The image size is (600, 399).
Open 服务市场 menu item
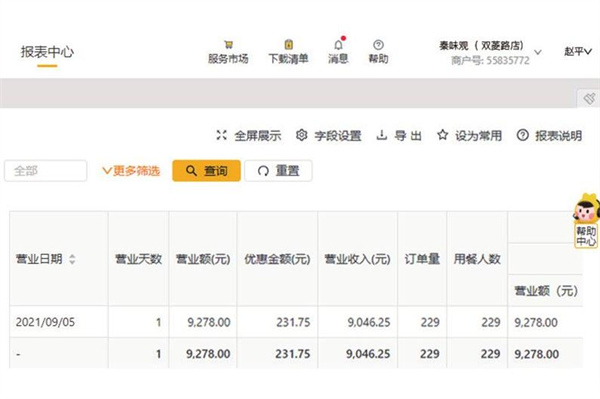click(x=228, y=52)
